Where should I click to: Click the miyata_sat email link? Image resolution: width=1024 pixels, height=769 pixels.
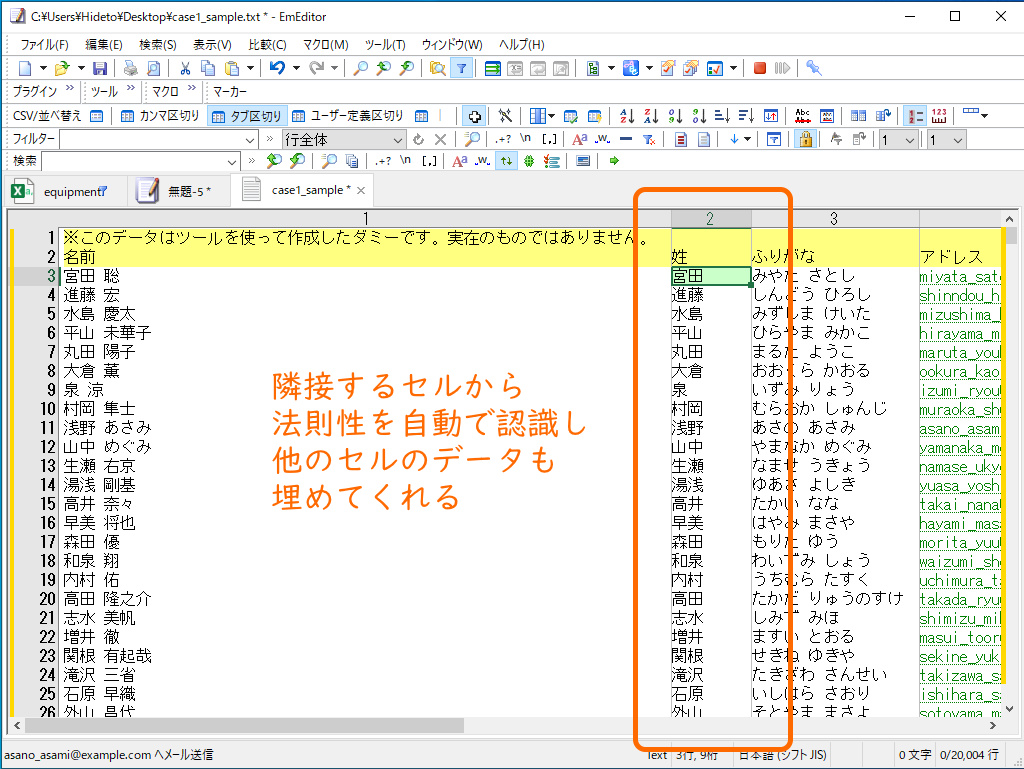[959, 277]
